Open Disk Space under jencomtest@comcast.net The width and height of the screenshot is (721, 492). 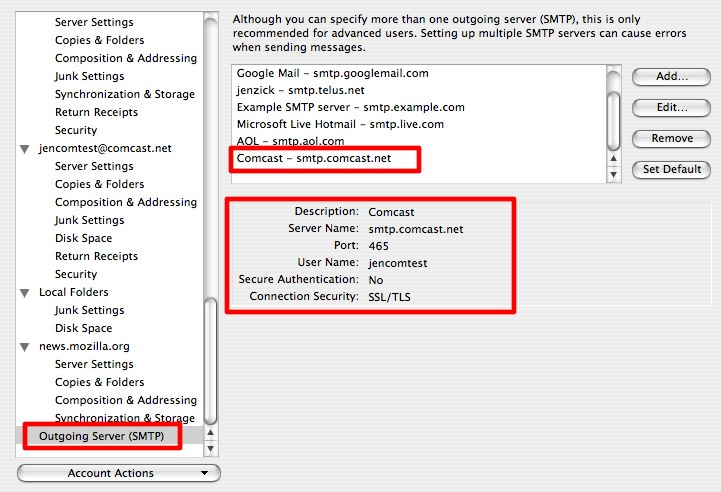tap(84, 238)
